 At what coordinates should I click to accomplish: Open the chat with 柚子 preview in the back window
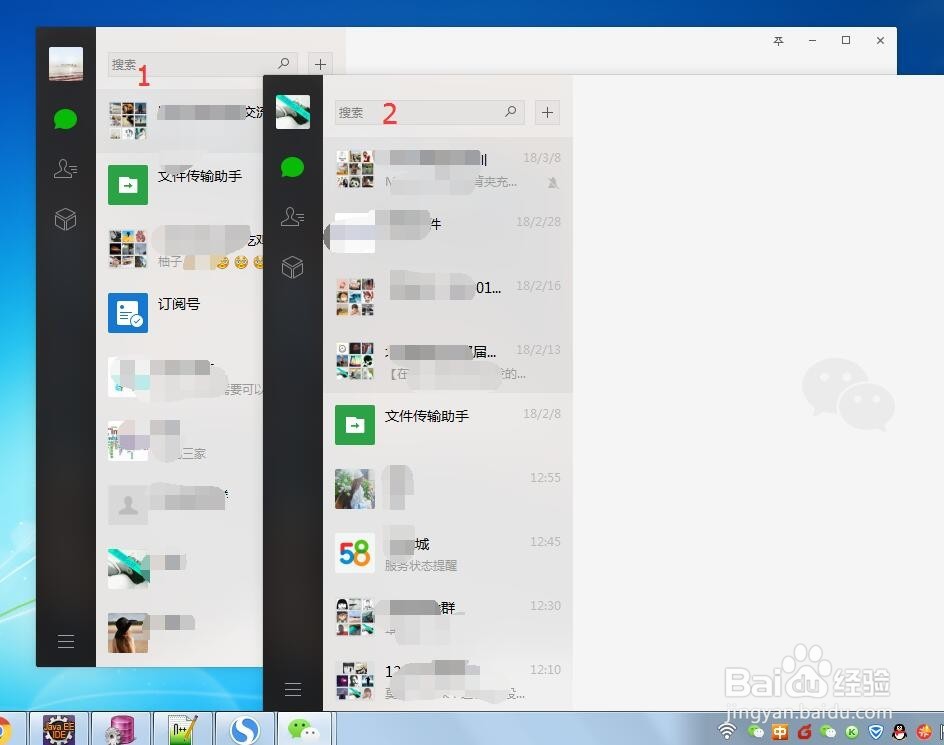tap(179, 249)
